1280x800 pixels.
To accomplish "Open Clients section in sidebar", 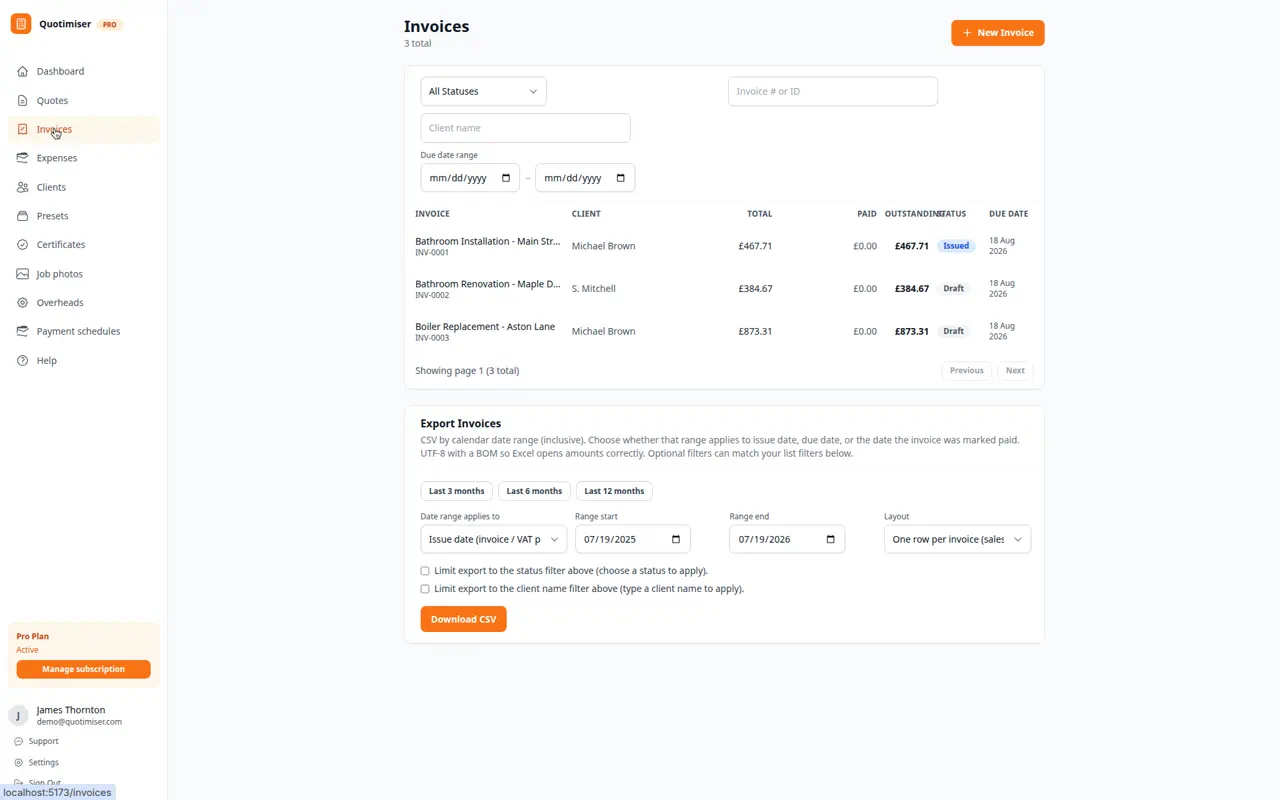I will click(83, 187).
